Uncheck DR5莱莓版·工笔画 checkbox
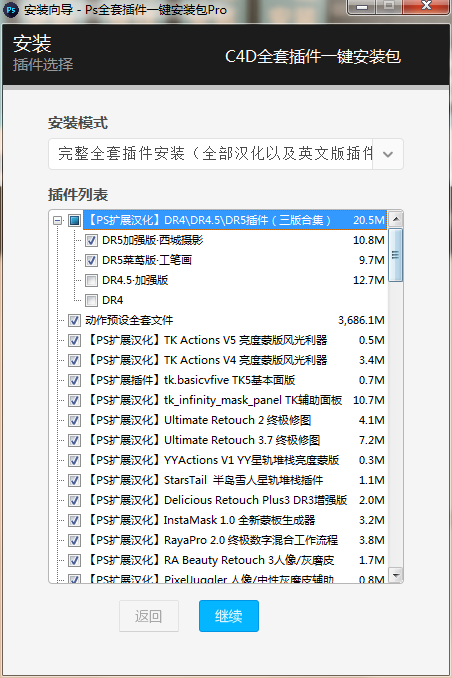This screenshot has height=678, width=452. (91, 260)
